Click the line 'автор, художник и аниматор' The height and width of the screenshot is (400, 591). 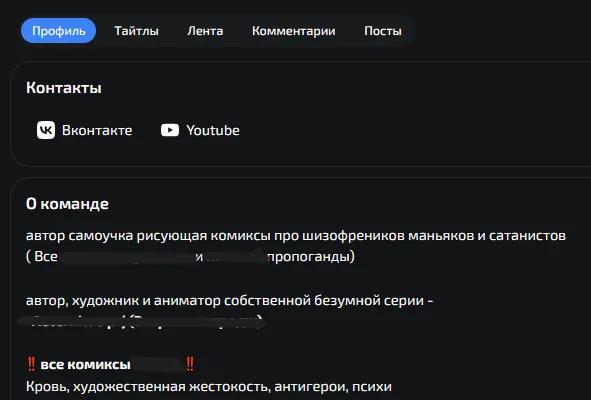[124, 300]
